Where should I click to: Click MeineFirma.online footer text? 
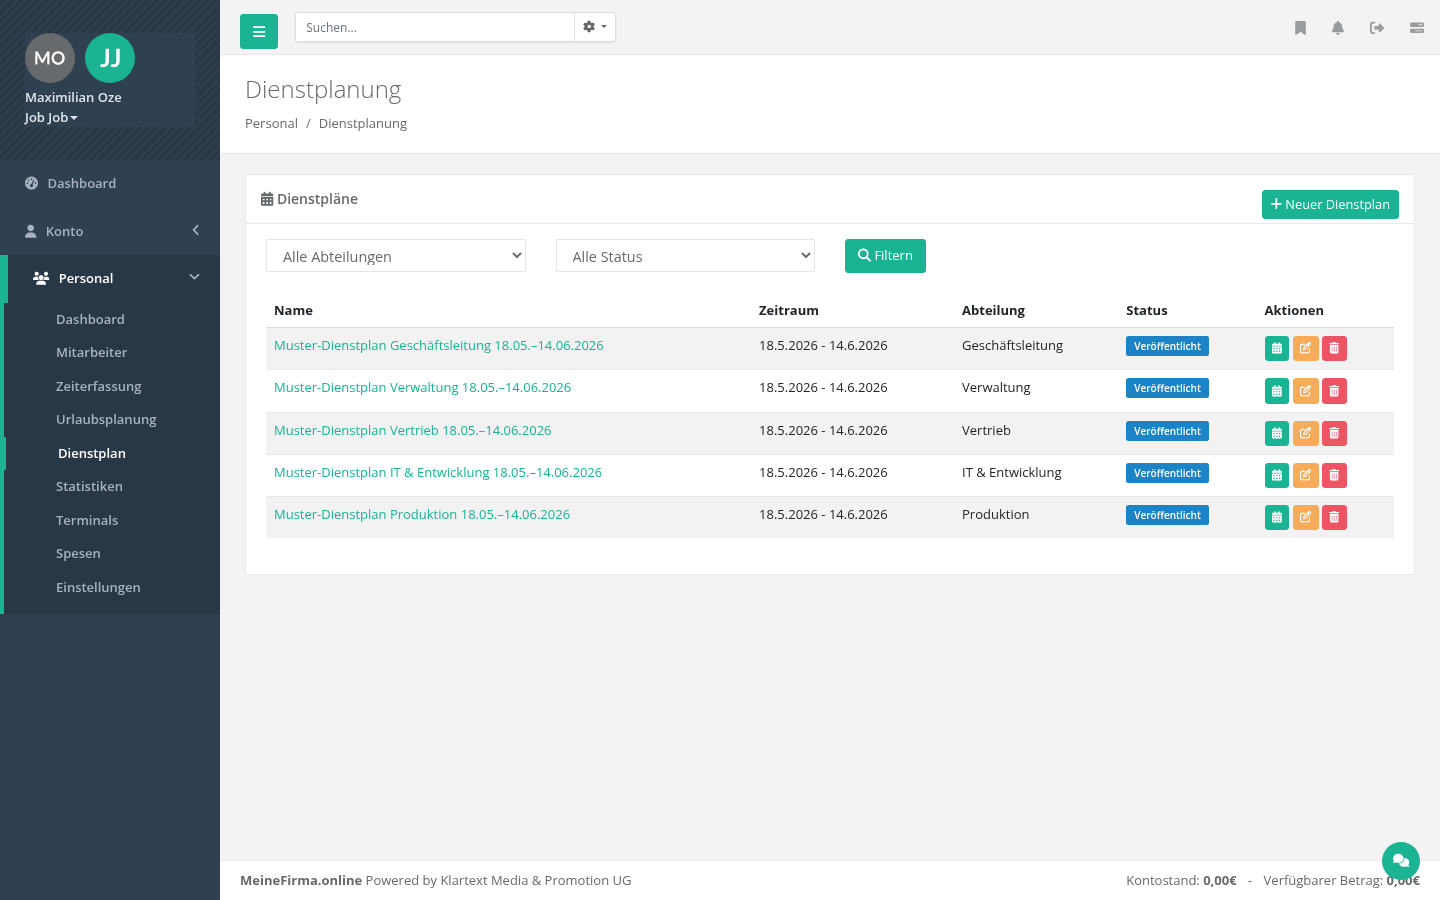point(301,880)
